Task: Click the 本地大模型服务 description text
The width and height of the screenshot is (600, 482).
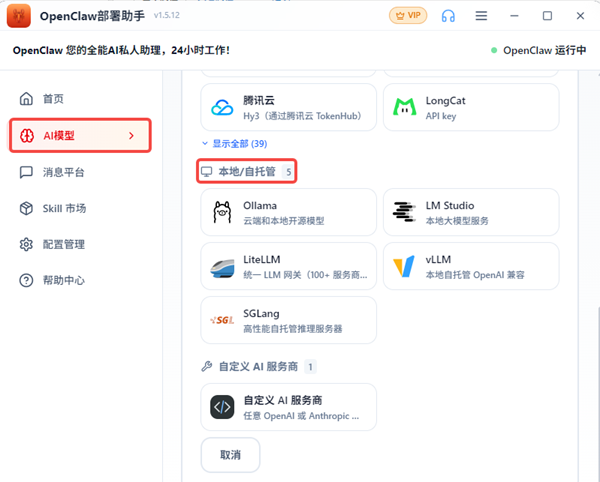Action: [457, 221]
